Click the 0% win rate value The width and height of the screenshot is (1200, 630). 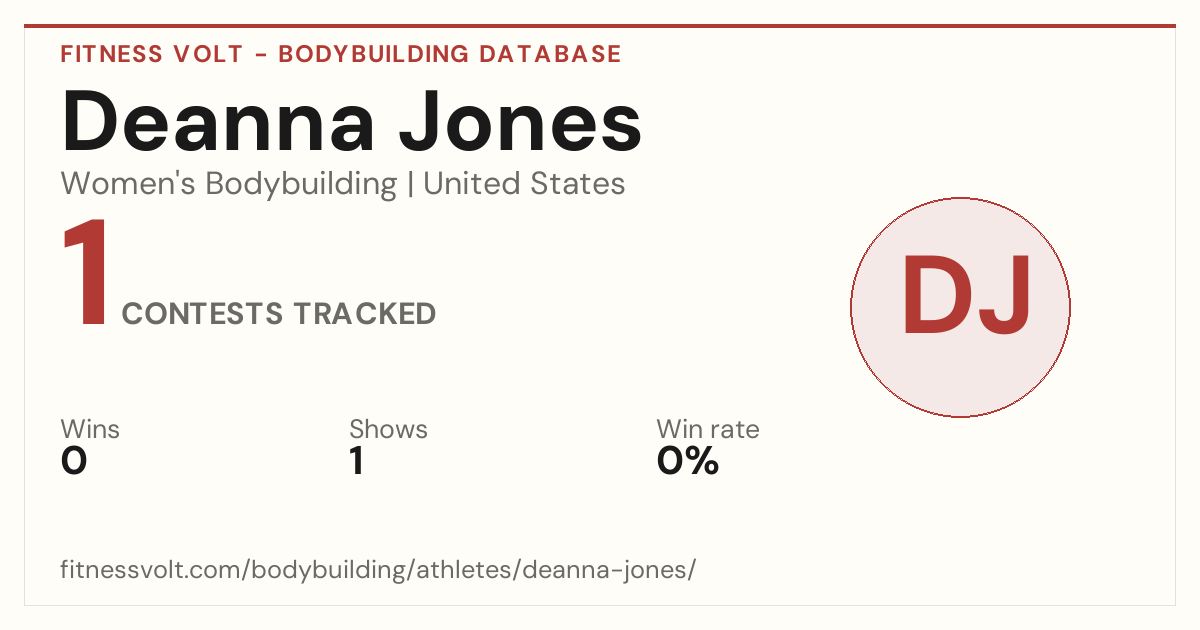[x=688, y=461]
